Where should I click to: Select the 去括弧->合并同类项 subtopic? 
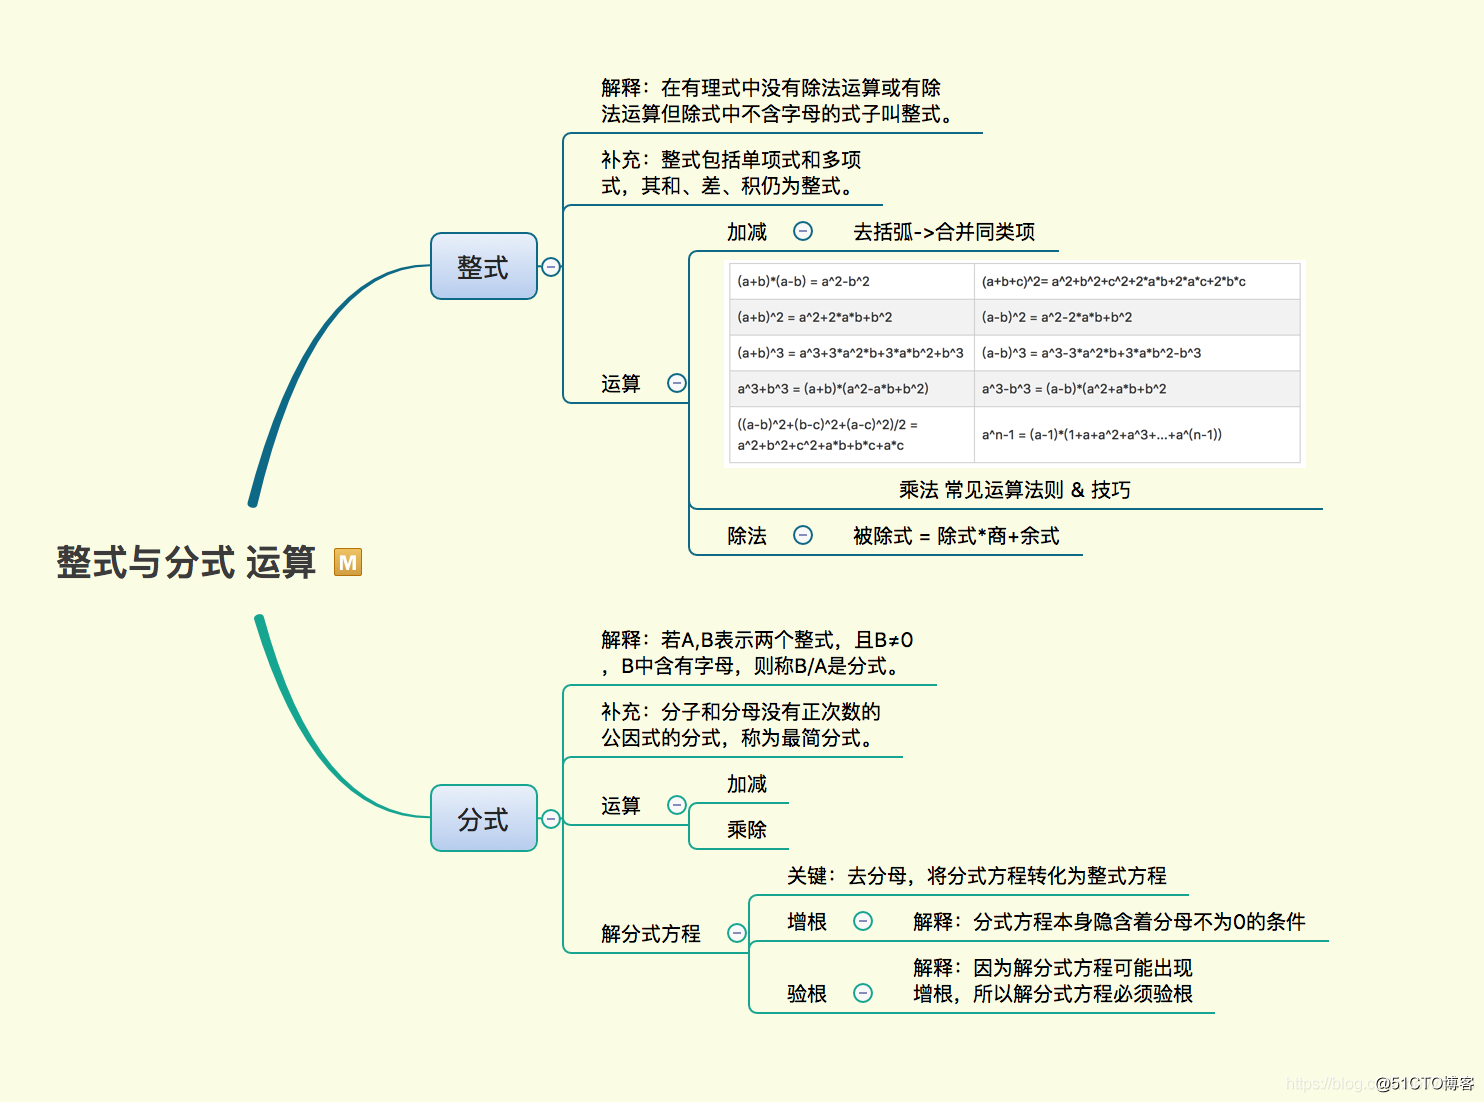pos(944,232)
